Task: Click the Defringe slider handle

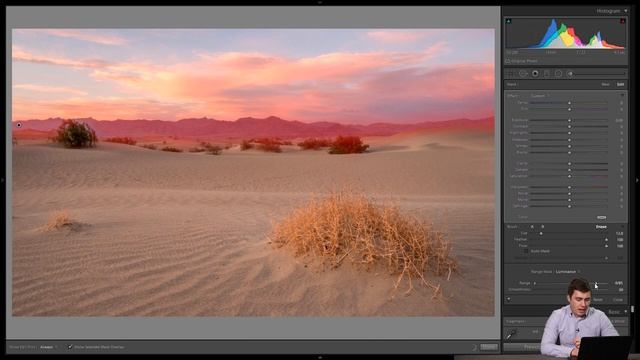Action: [x=569, y=207]
